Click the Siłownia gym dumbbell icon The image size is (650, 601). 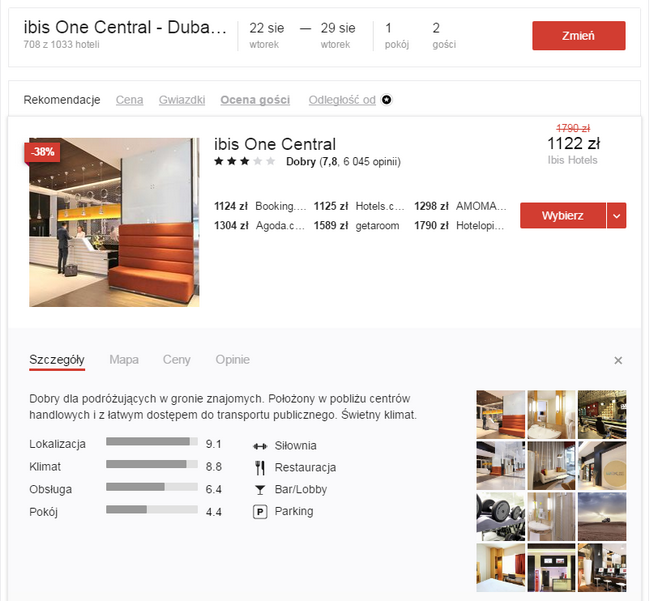pyautogui.click(x=260, y=446)
